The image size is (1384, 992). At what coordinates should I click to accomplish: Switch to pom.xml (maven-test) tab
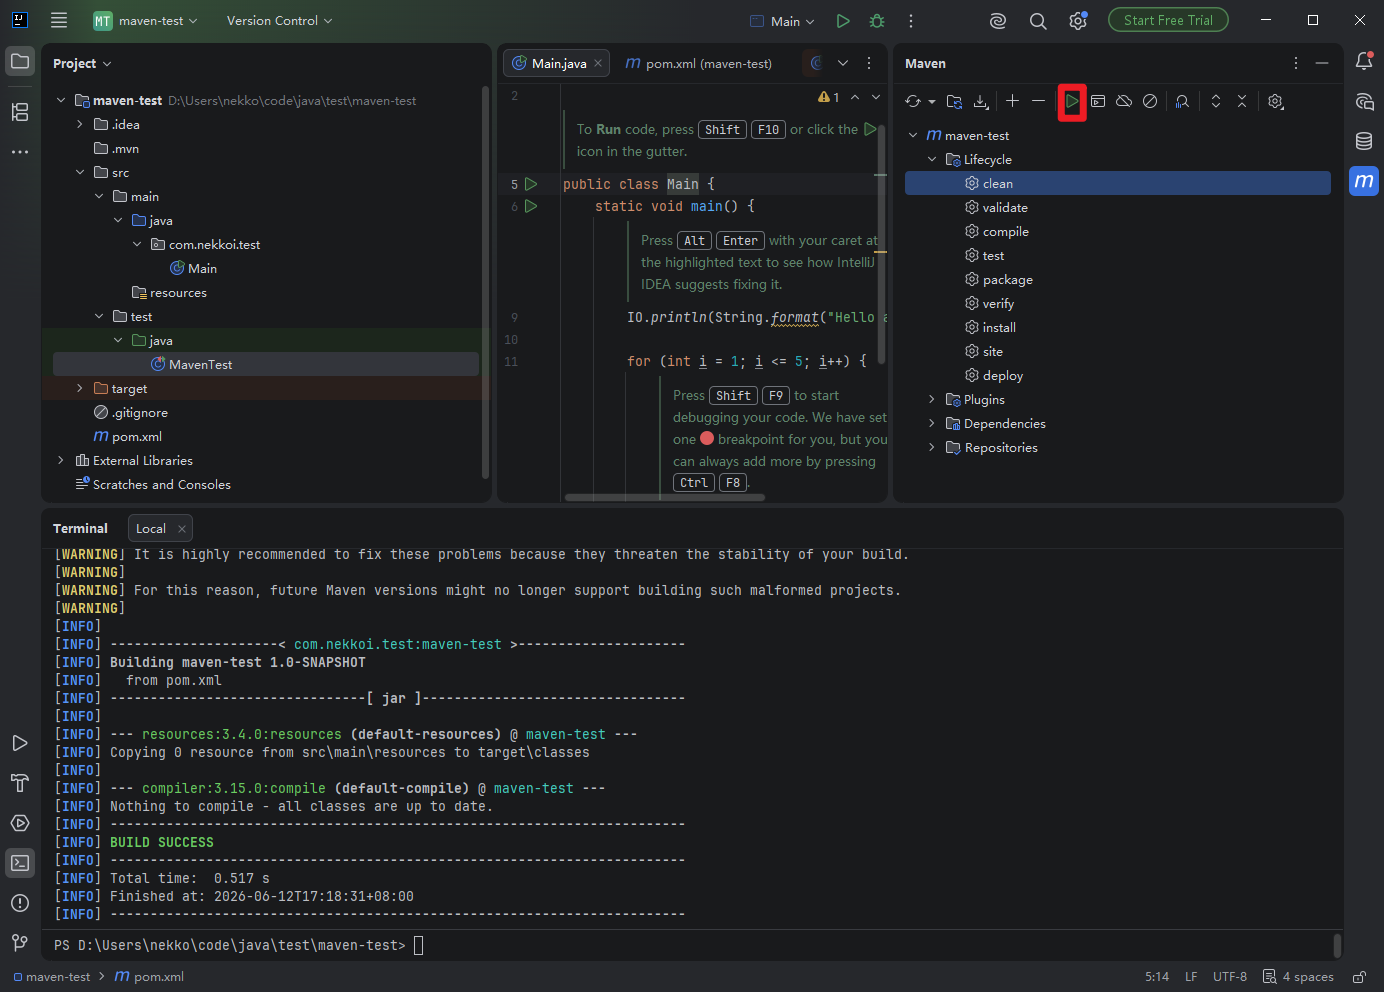coord(698,63)
